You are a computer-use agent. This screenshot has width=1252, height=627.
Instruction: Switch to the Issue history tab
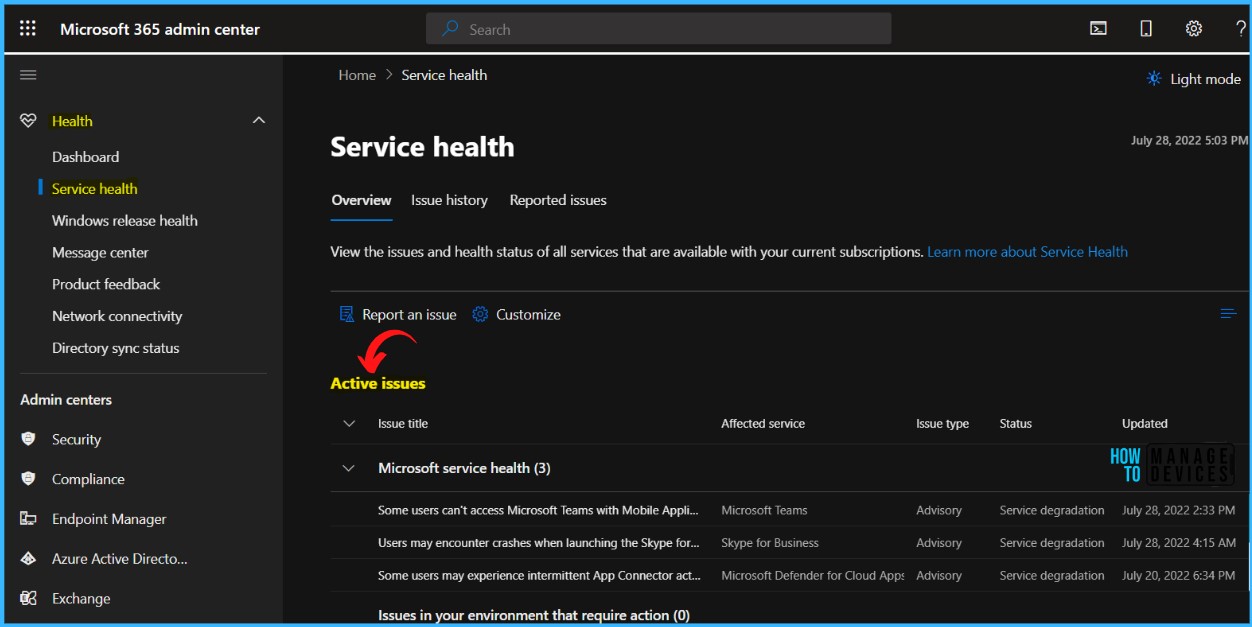click(449, 200)
